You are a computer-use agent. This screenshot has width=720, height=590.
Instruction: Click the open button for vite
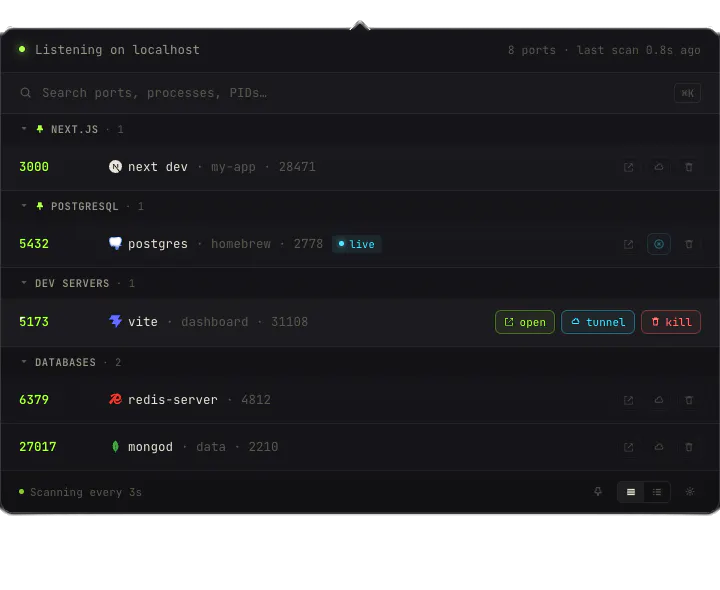525,322
